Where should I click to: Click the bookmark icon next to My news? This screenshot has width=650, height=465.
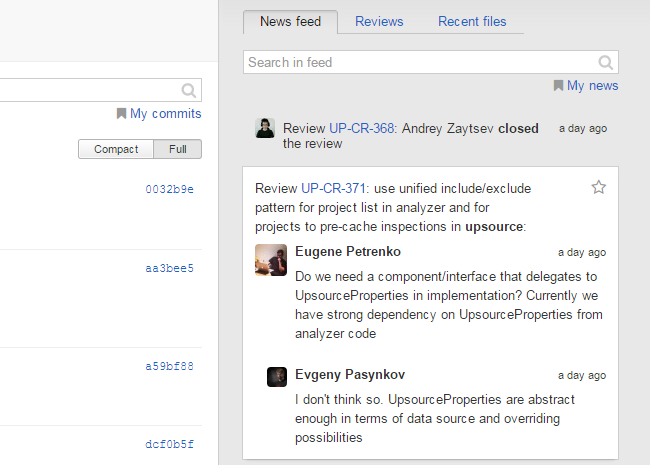(558, 85)
